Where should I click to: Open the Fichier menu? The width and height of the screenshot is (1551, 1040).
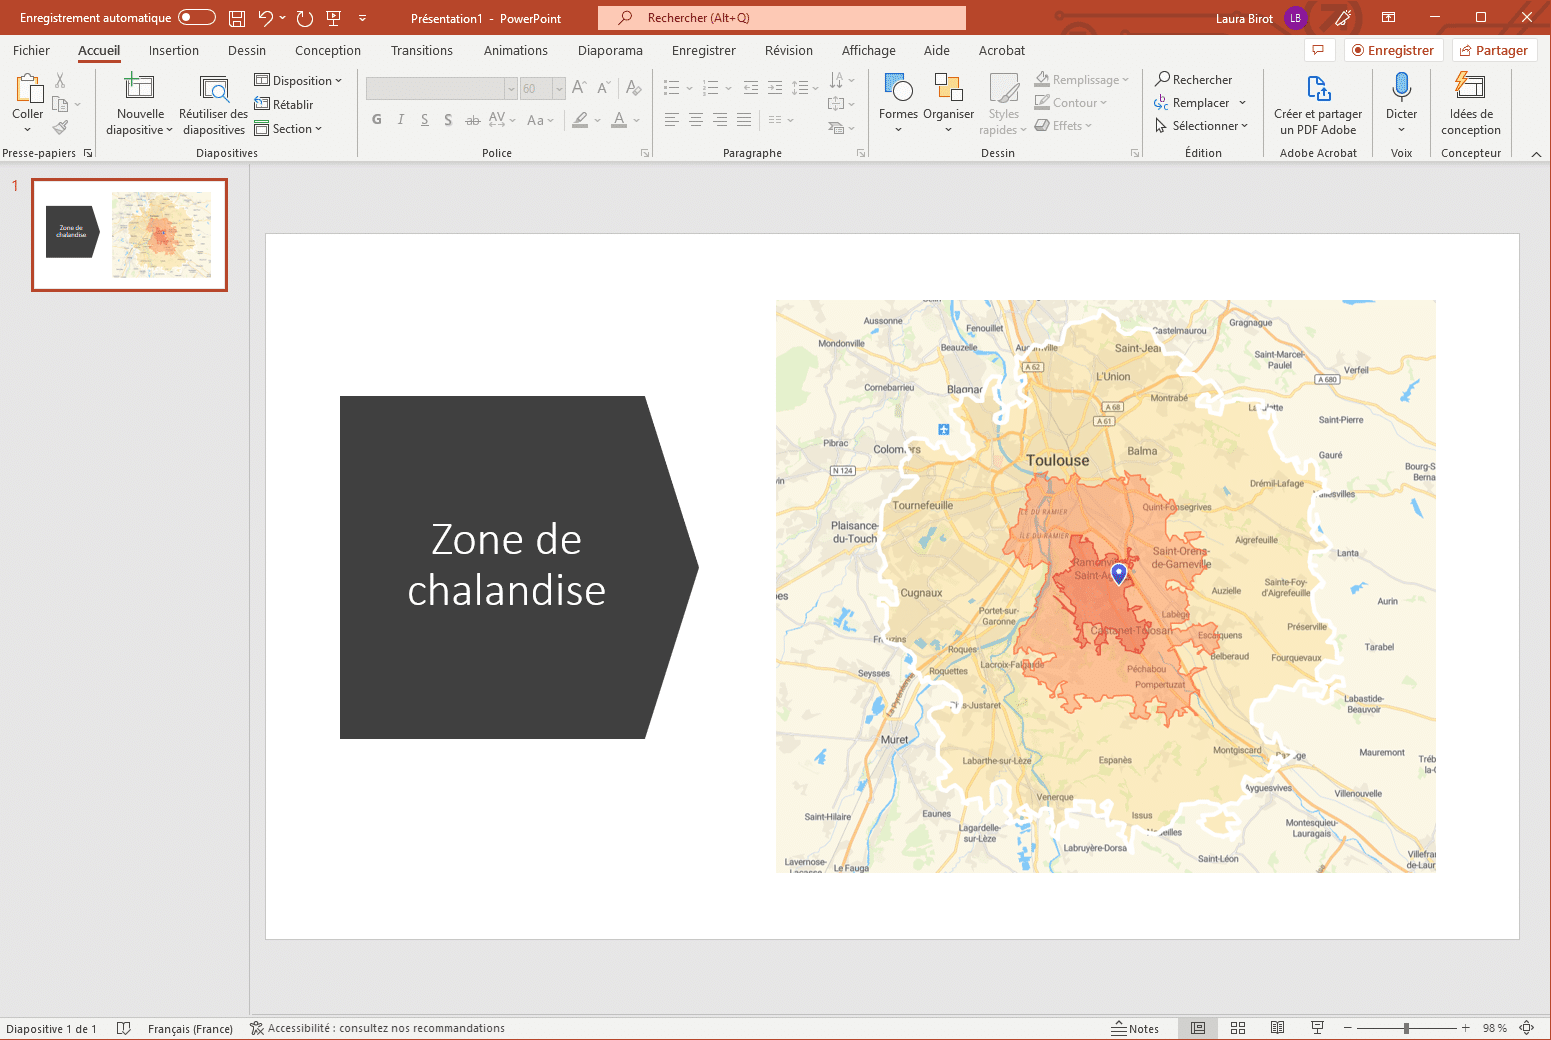coord(31,50)
